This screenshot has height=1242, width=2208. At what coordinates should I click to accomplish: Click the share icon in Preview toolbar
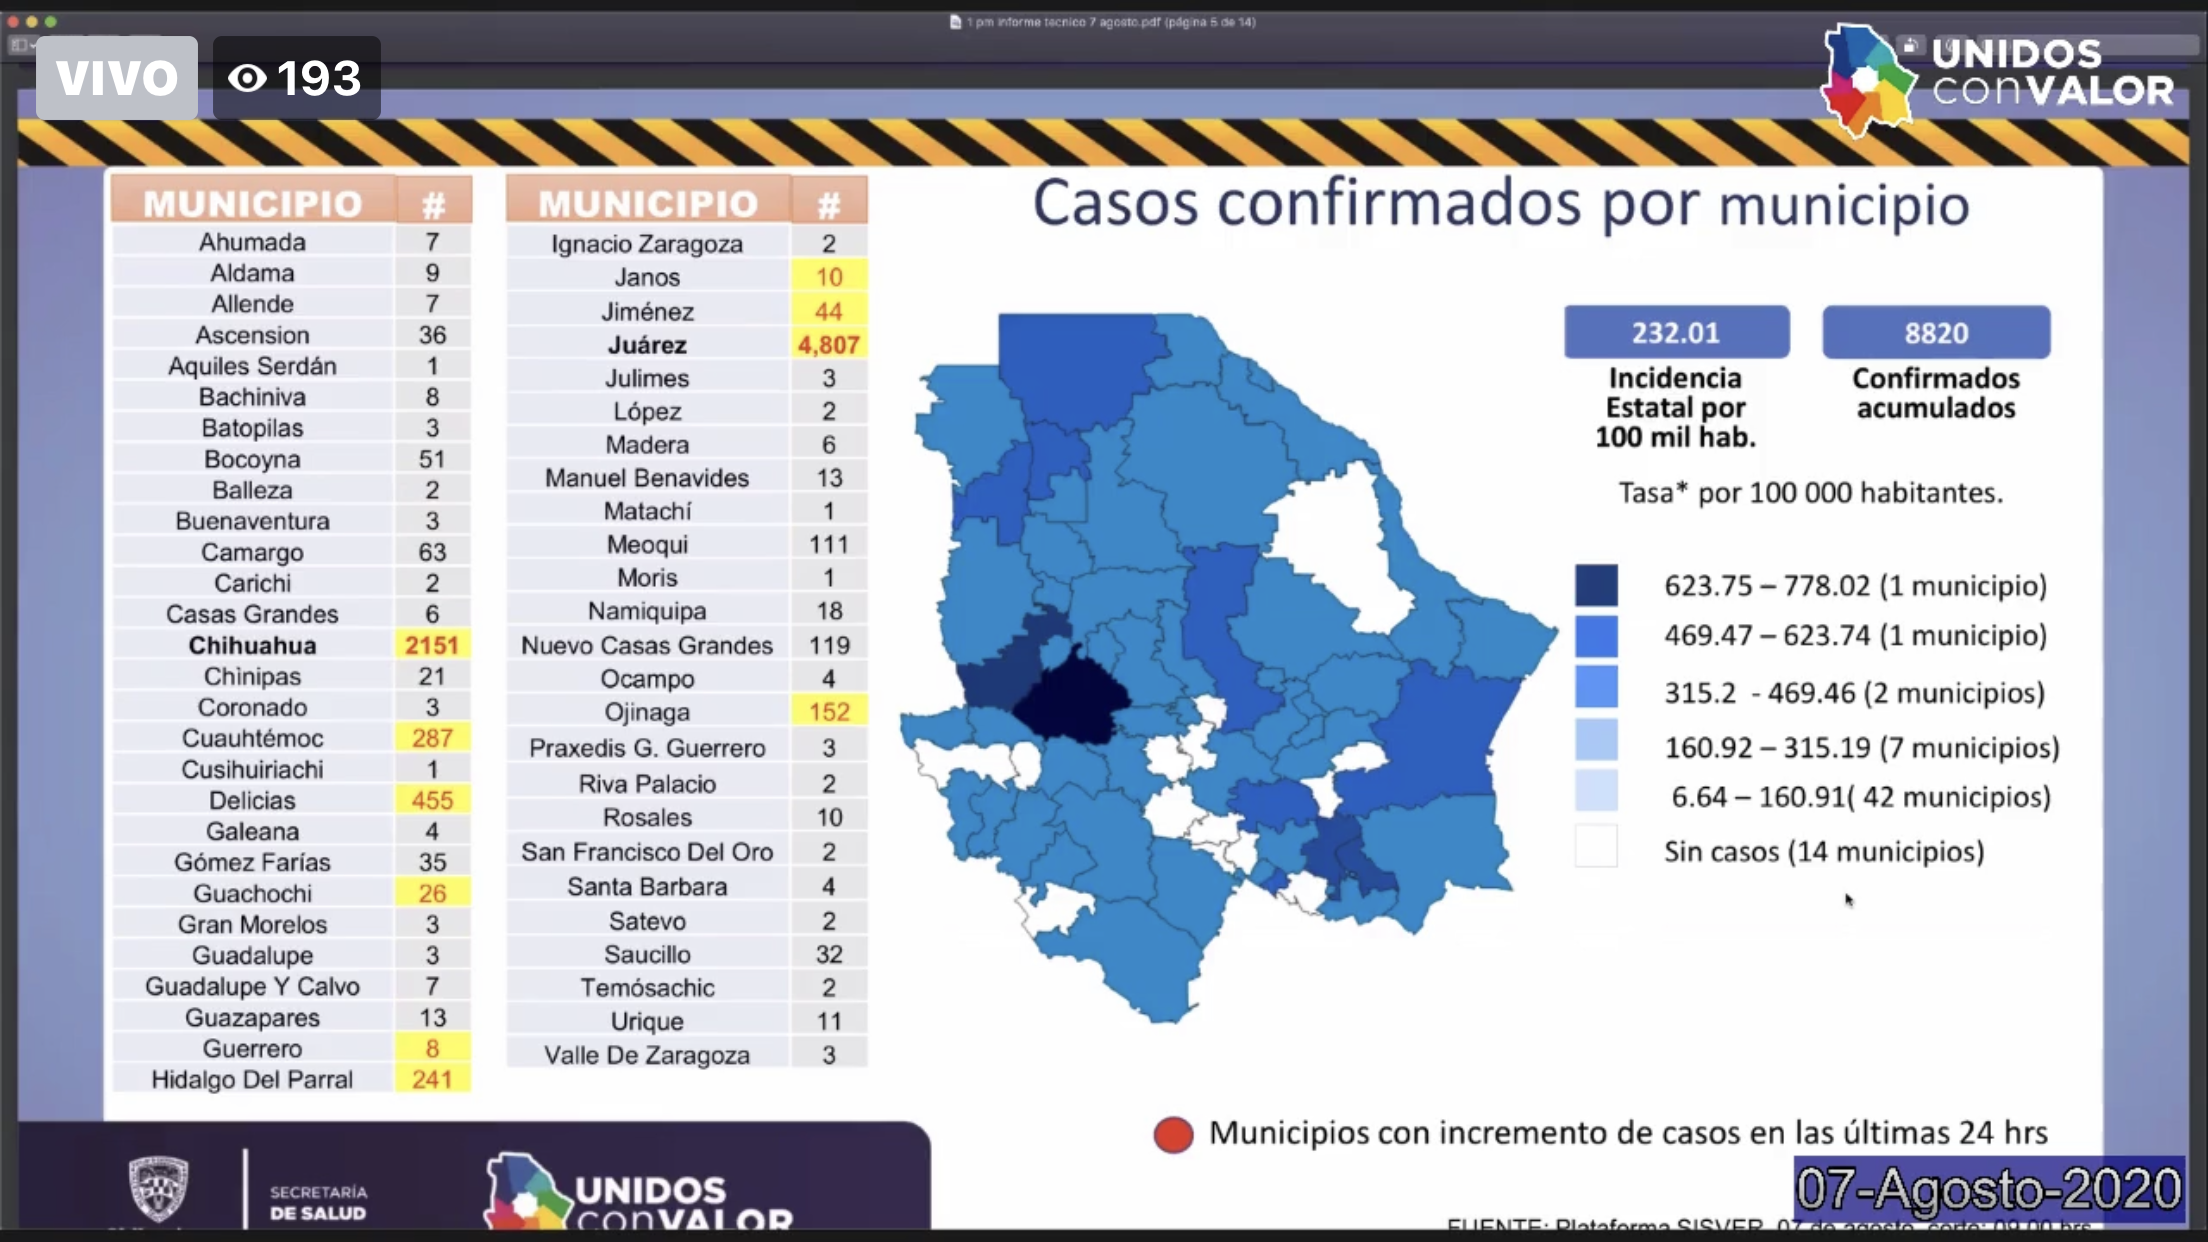point(1910,45)
